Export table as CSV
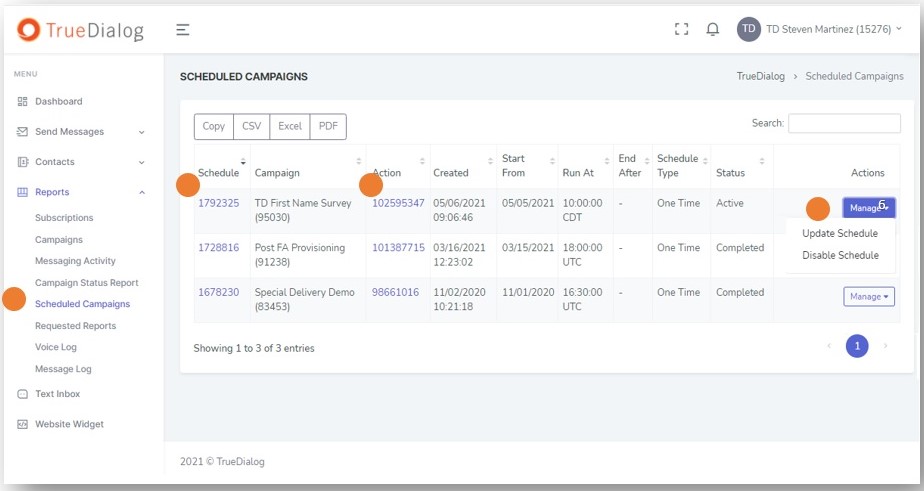 252,126
